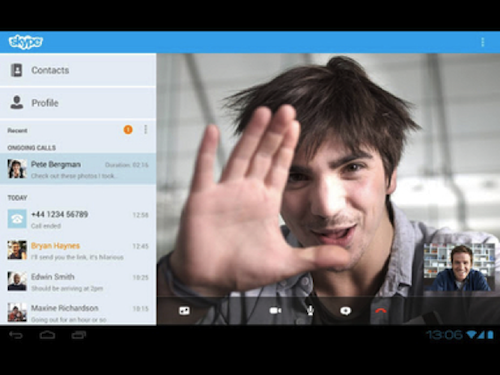Click the battery status icon

tap(490, 335)
